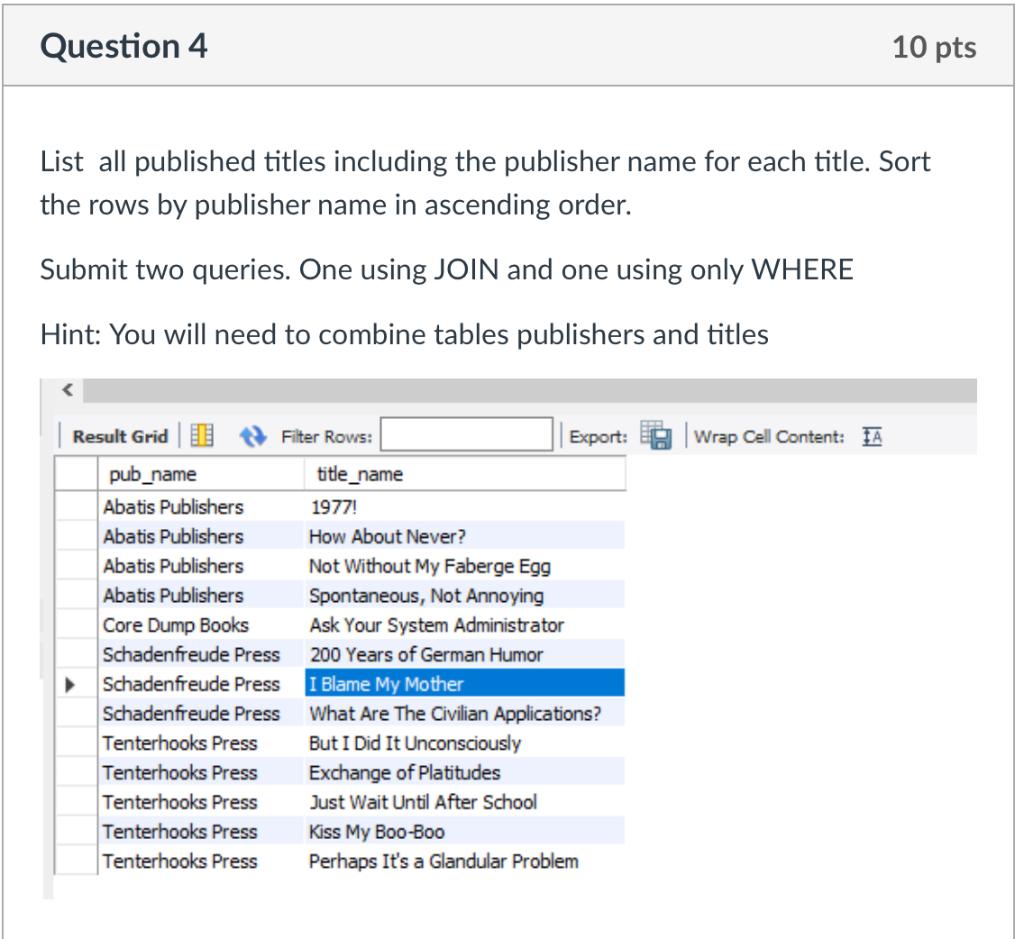Click the row selector arrow beside I Blame My Mother

pos(69,683)
